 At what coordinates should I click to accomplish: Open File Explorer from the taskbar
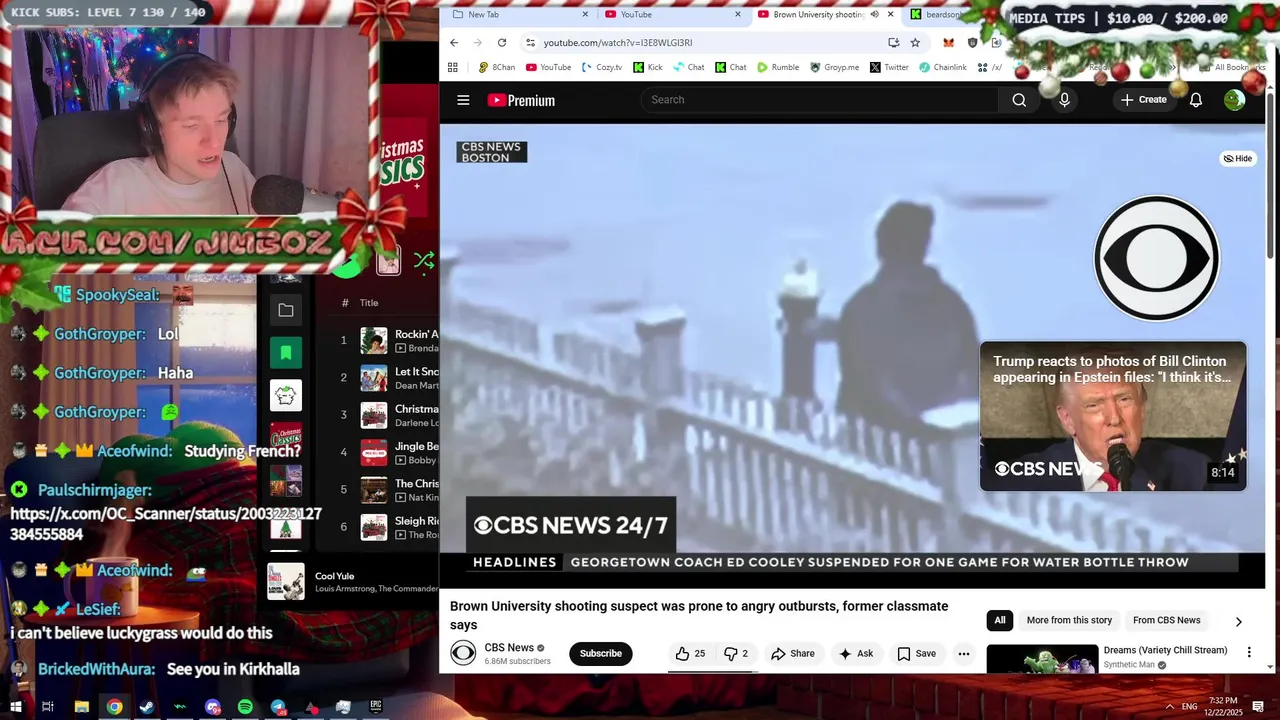82,707
